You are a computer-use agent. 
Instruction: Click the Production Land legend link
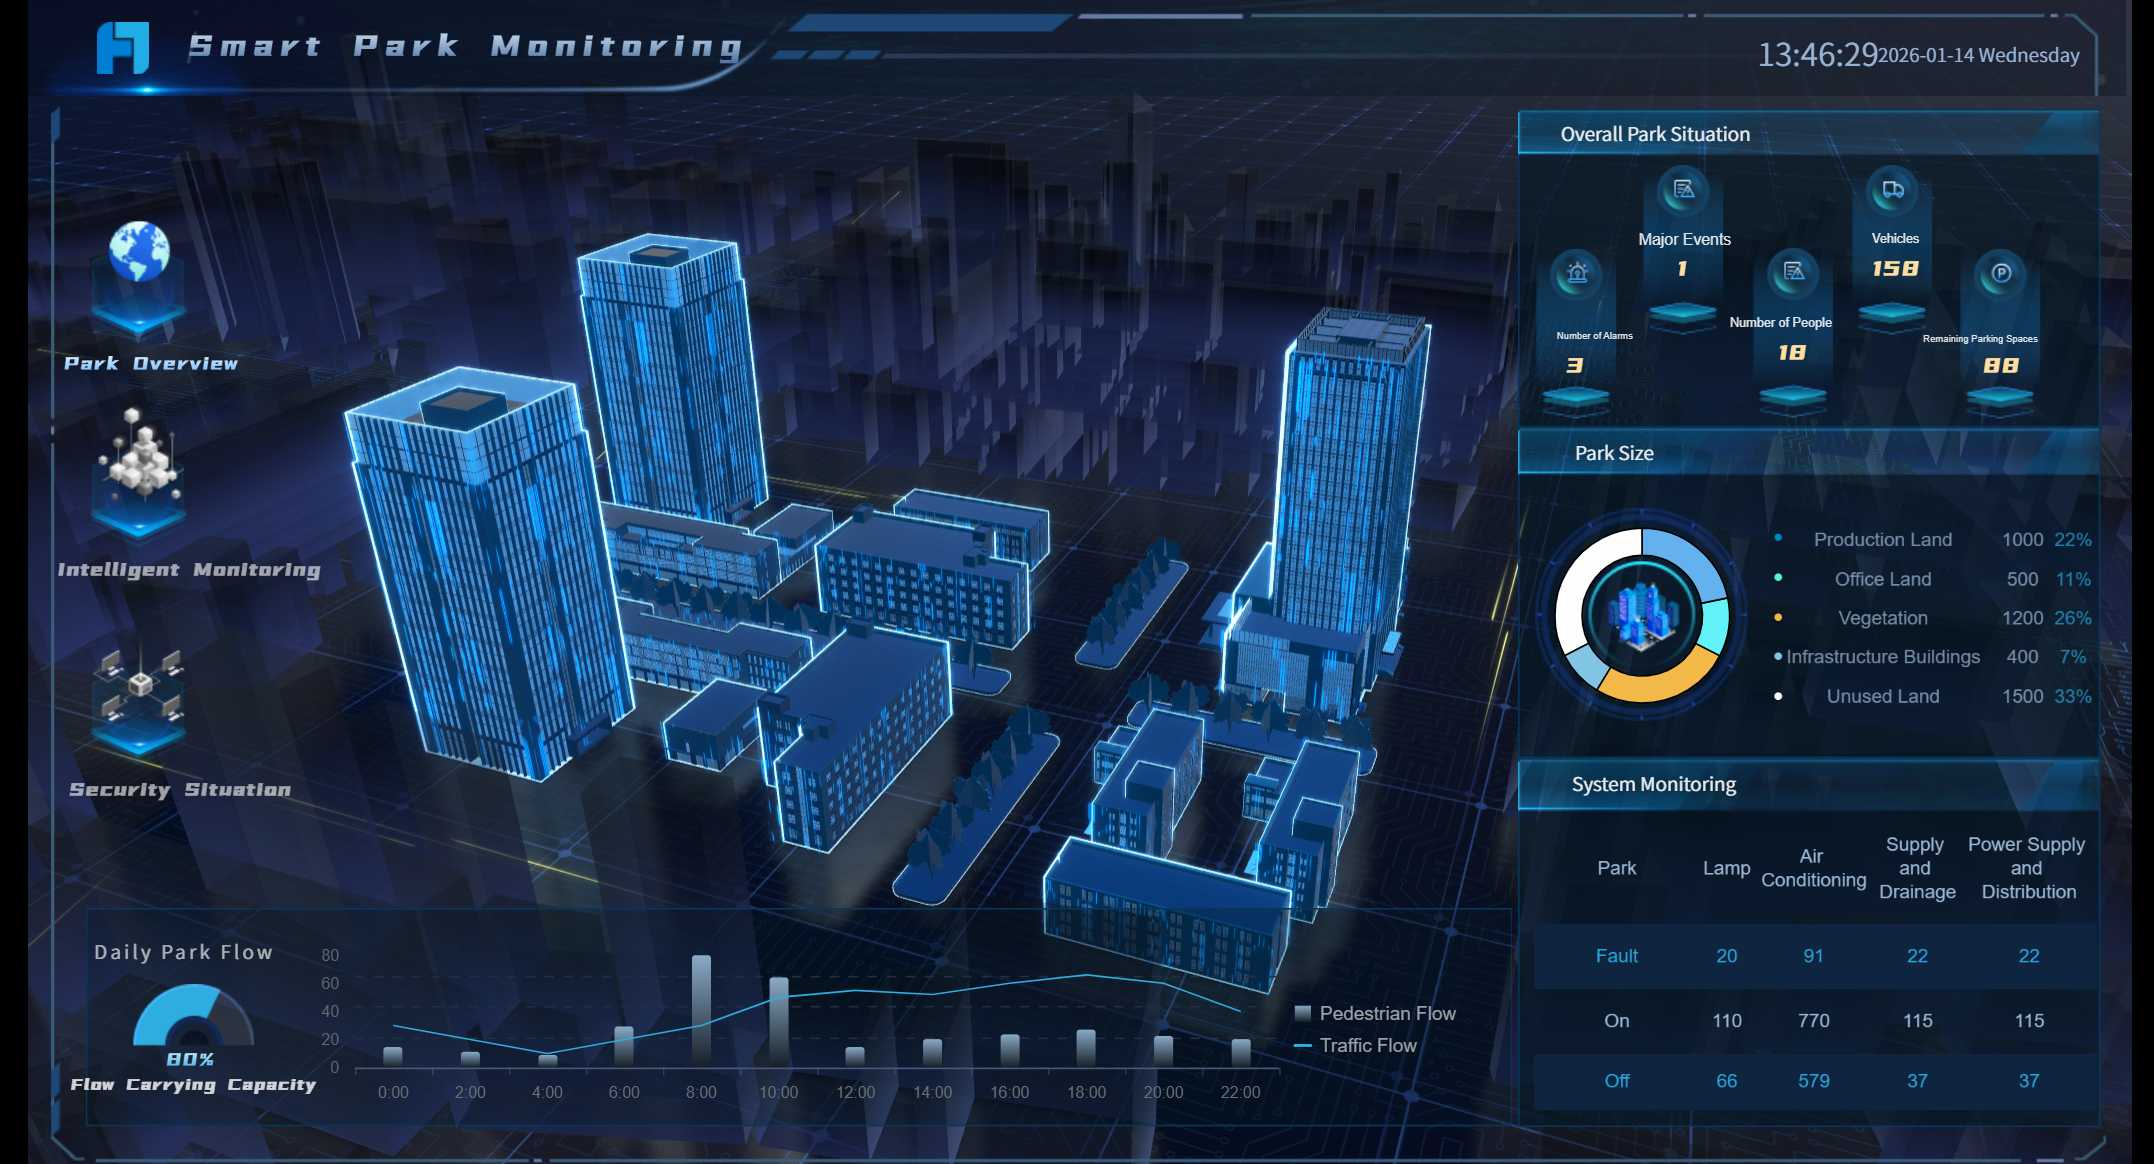1884,539
